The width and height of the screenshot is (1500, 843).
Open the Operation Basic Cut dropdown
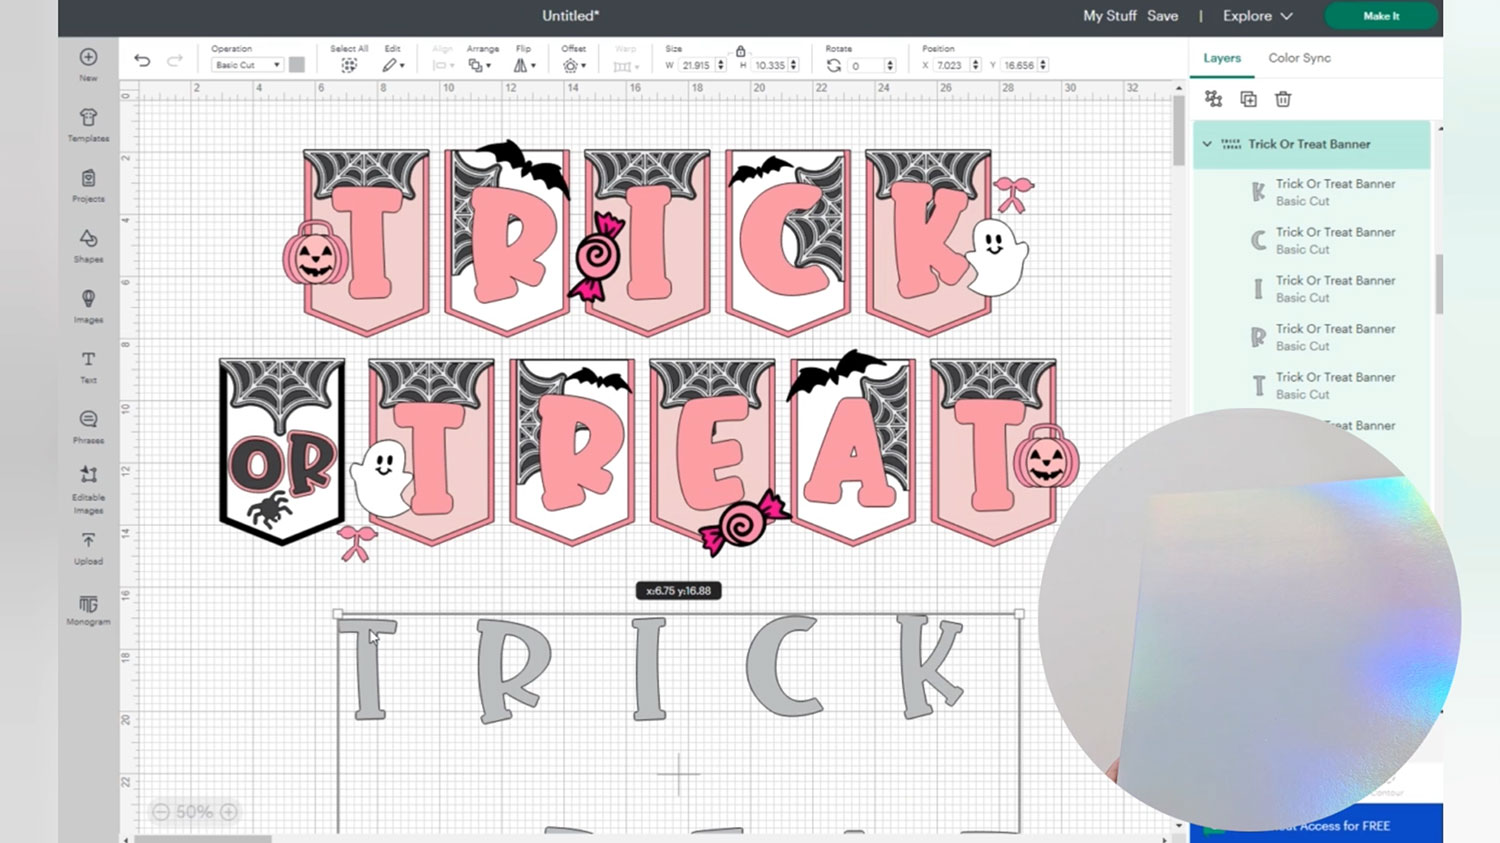[x=247, y=65]
